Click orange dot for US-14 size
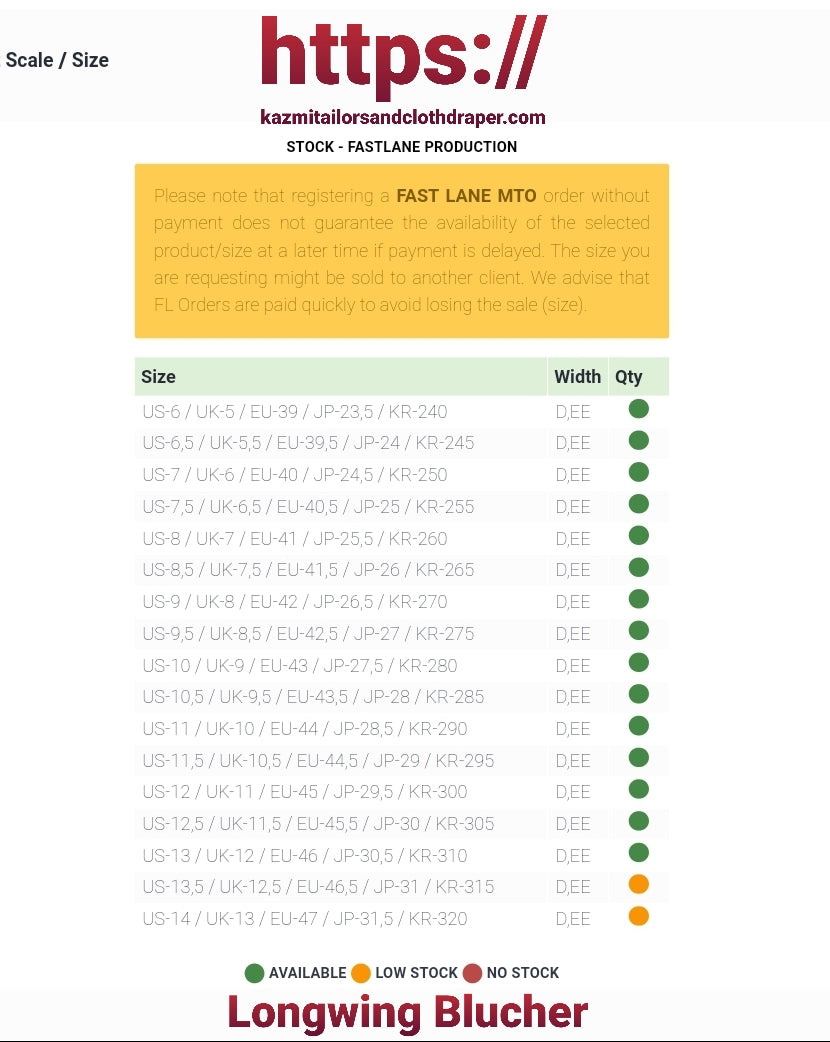The width and height of the screenshot is (830, 1042). coord(638,917)
